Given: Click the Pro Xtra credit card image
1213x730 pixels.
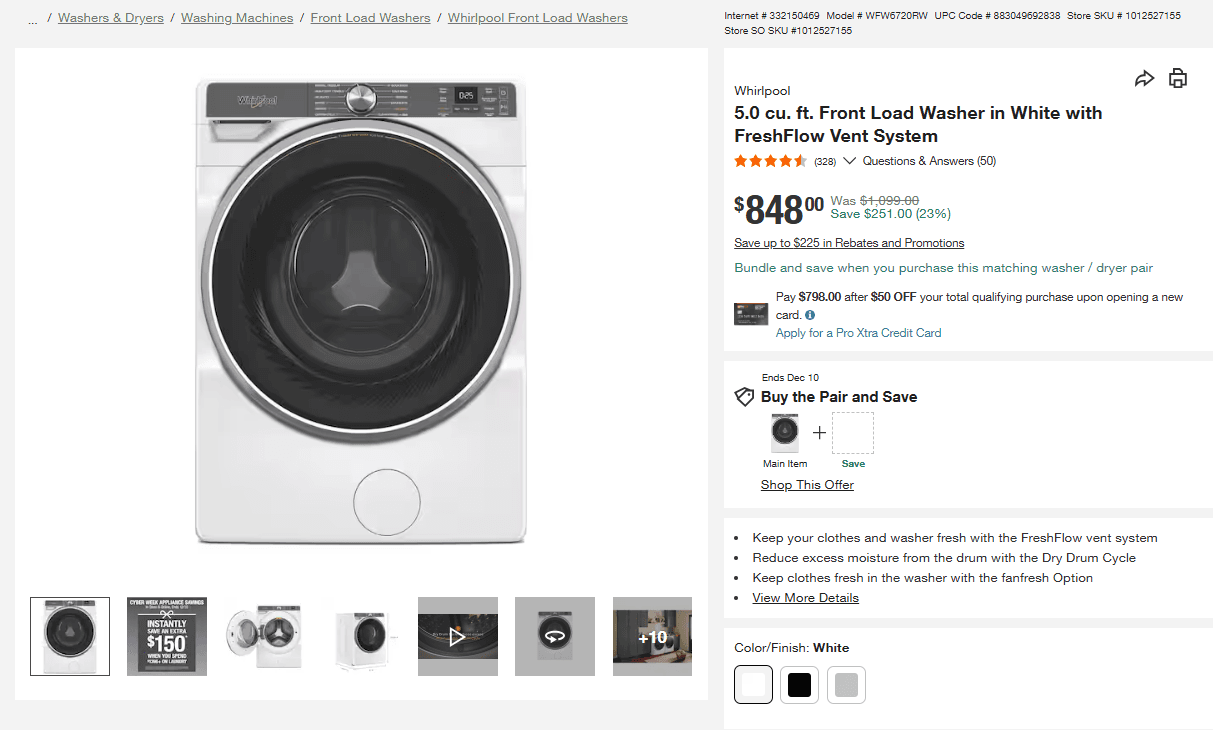Looking at the screenshot, I should tap(750, 312).
